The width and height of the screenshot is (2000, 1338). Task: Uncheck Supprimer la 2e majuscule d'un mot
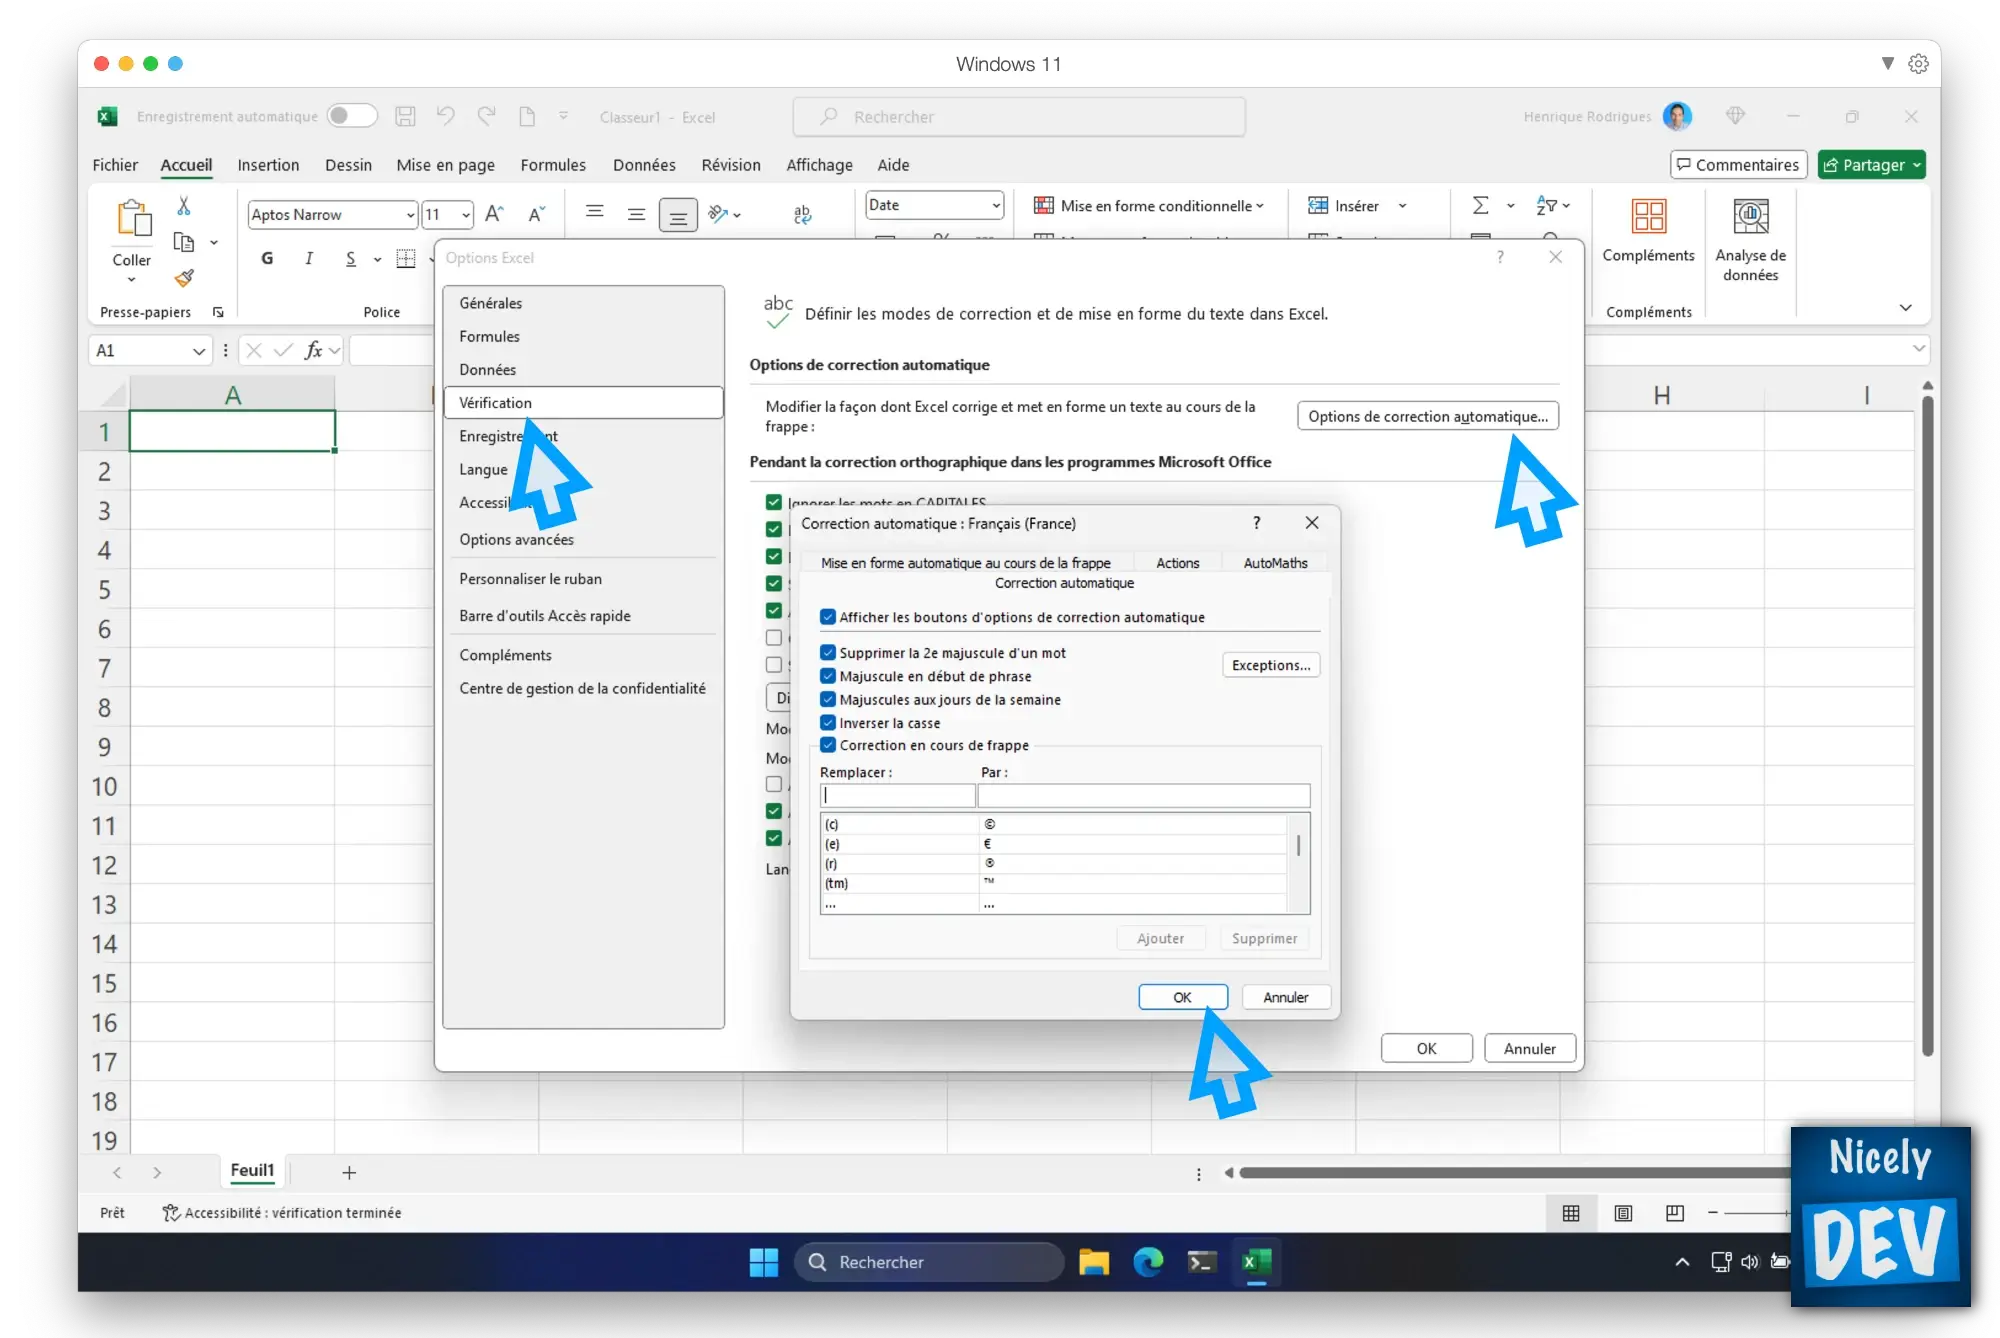point(828,652)
